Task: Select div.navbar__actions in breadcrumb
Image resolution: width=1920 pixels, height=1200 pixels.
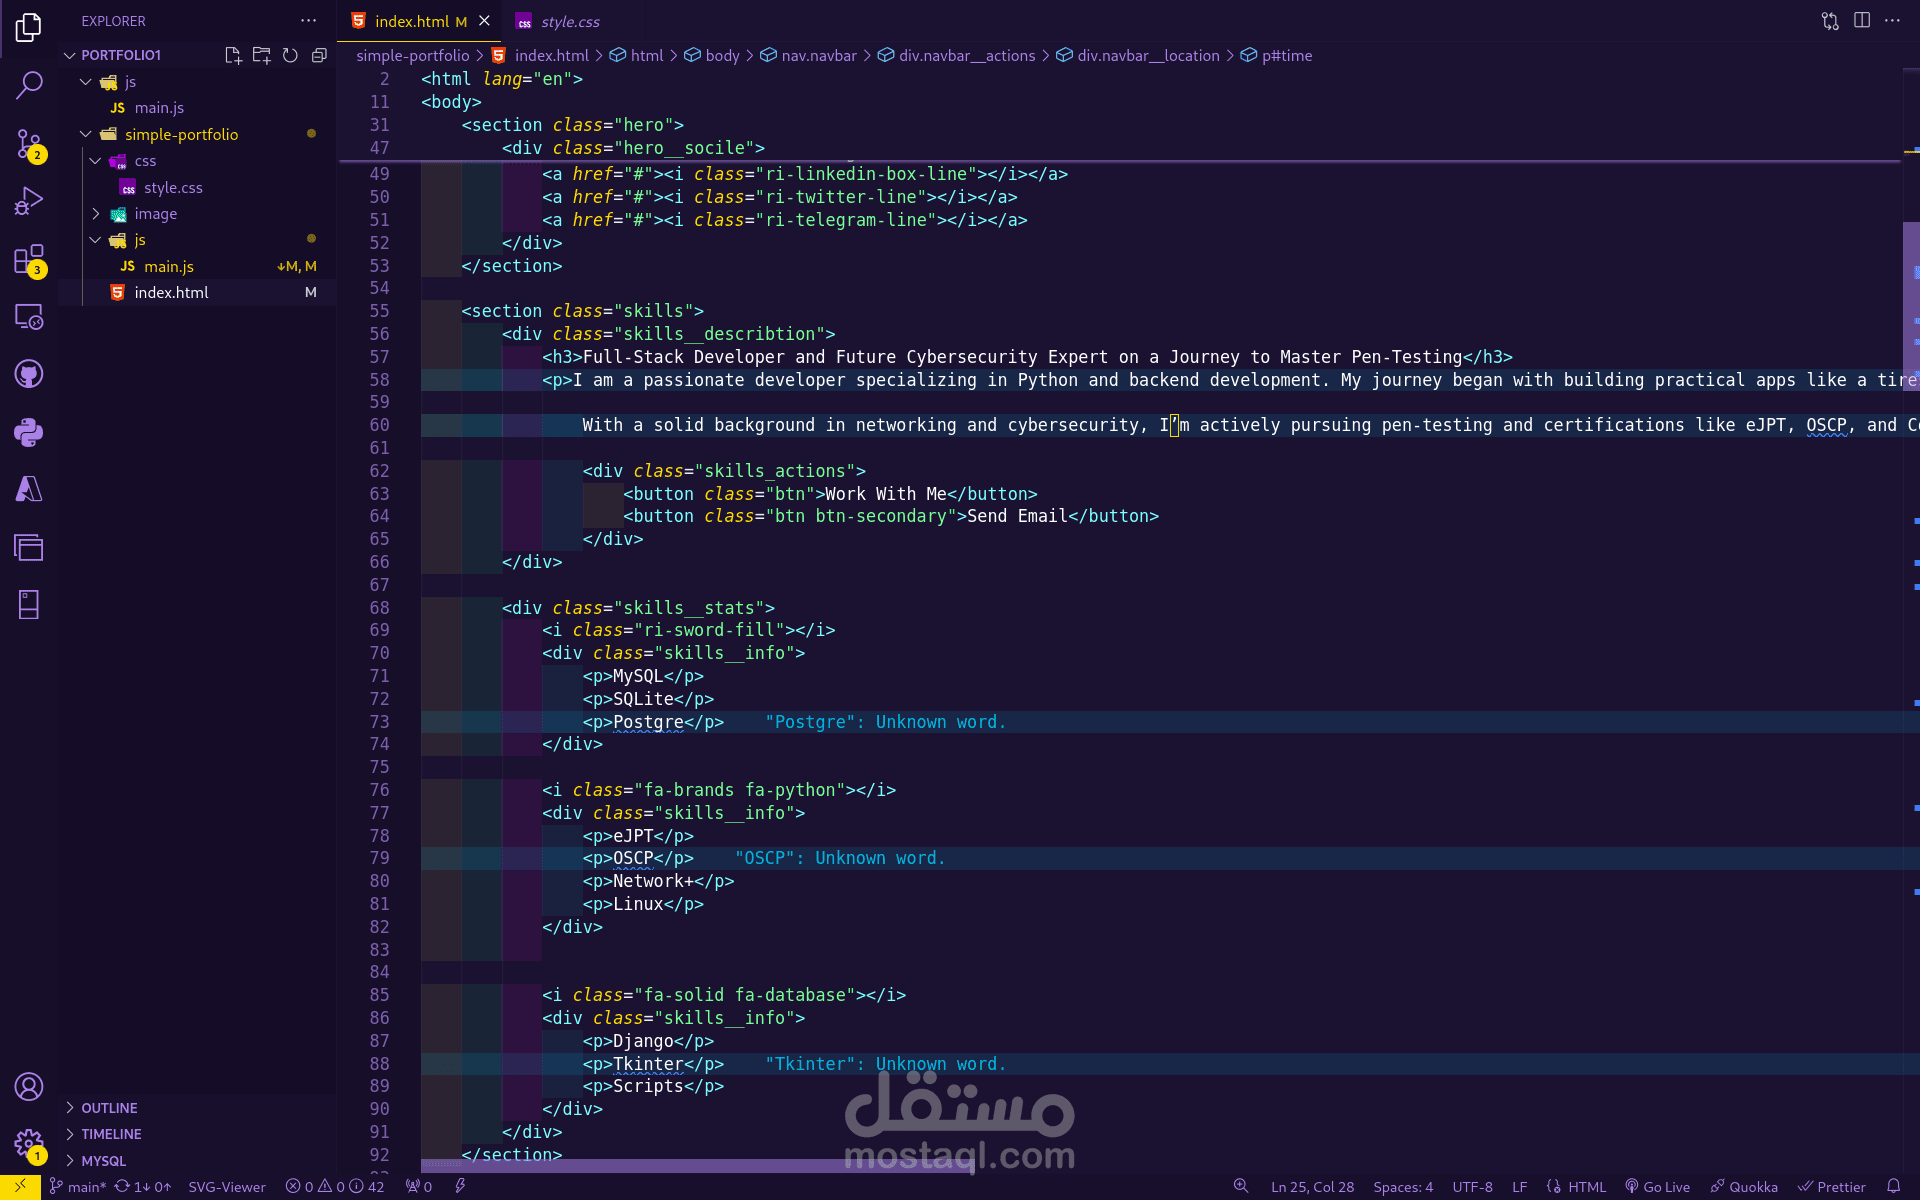Action: (x=966, y=56)
